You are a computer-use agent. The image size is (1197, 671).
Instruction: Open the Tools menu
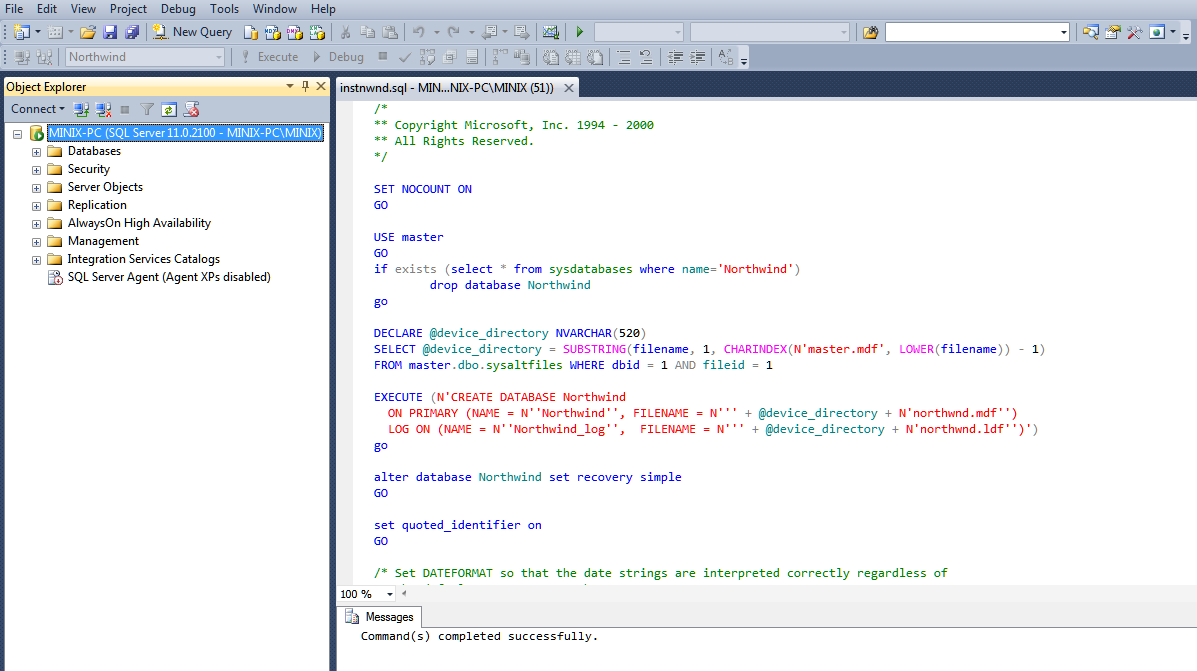224,9
